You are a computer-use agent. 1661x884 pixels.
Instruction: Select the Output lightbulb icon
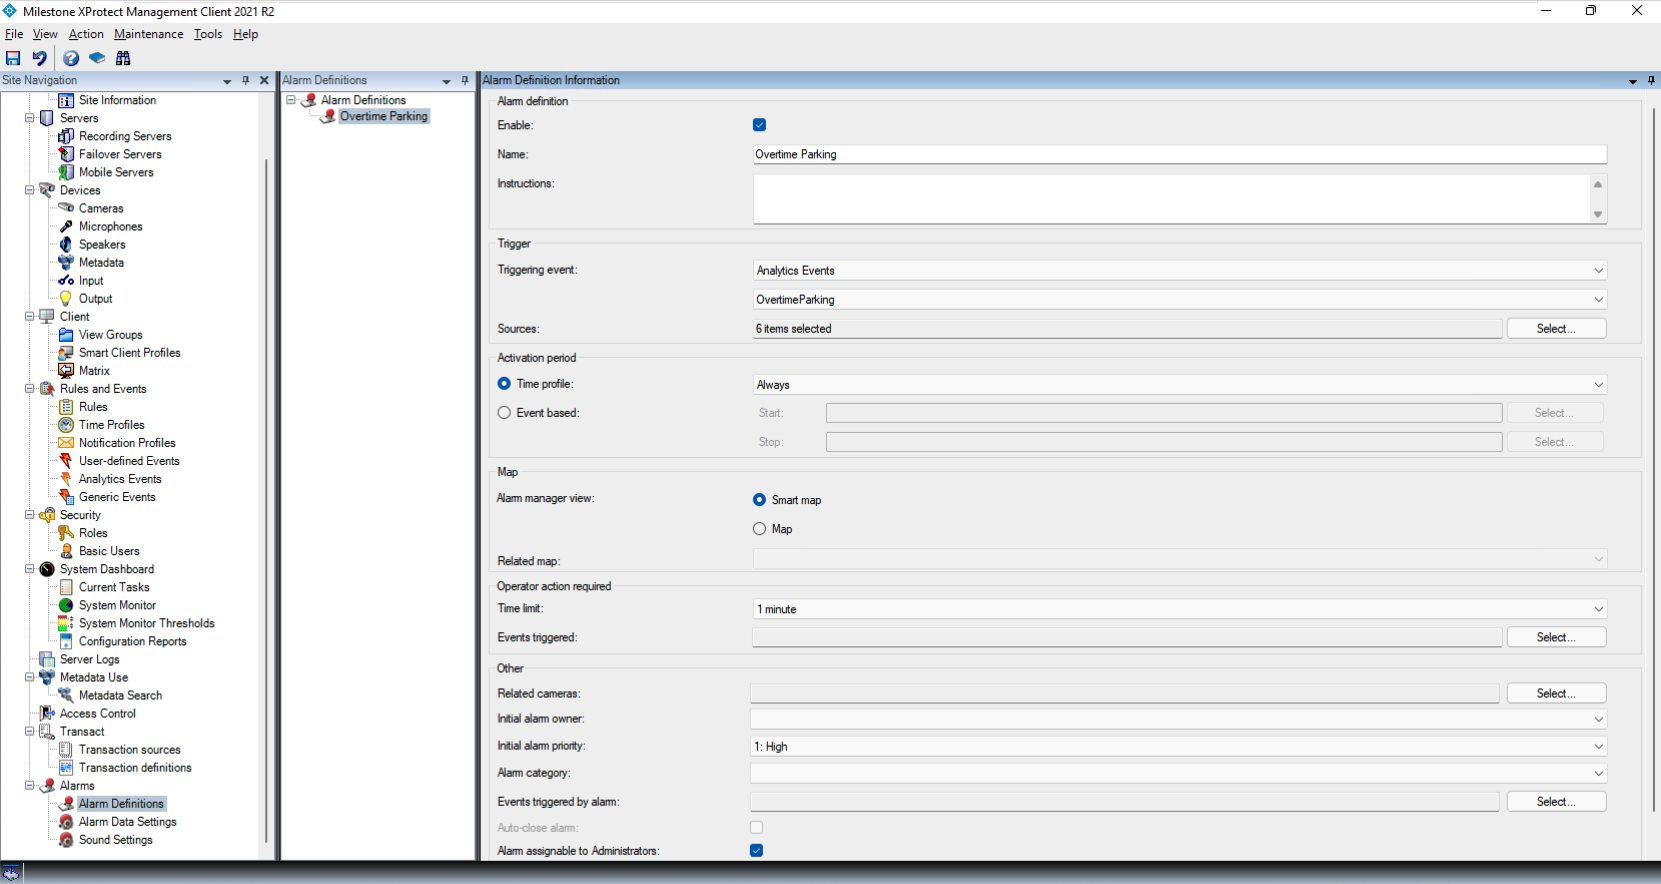point(66,298)
